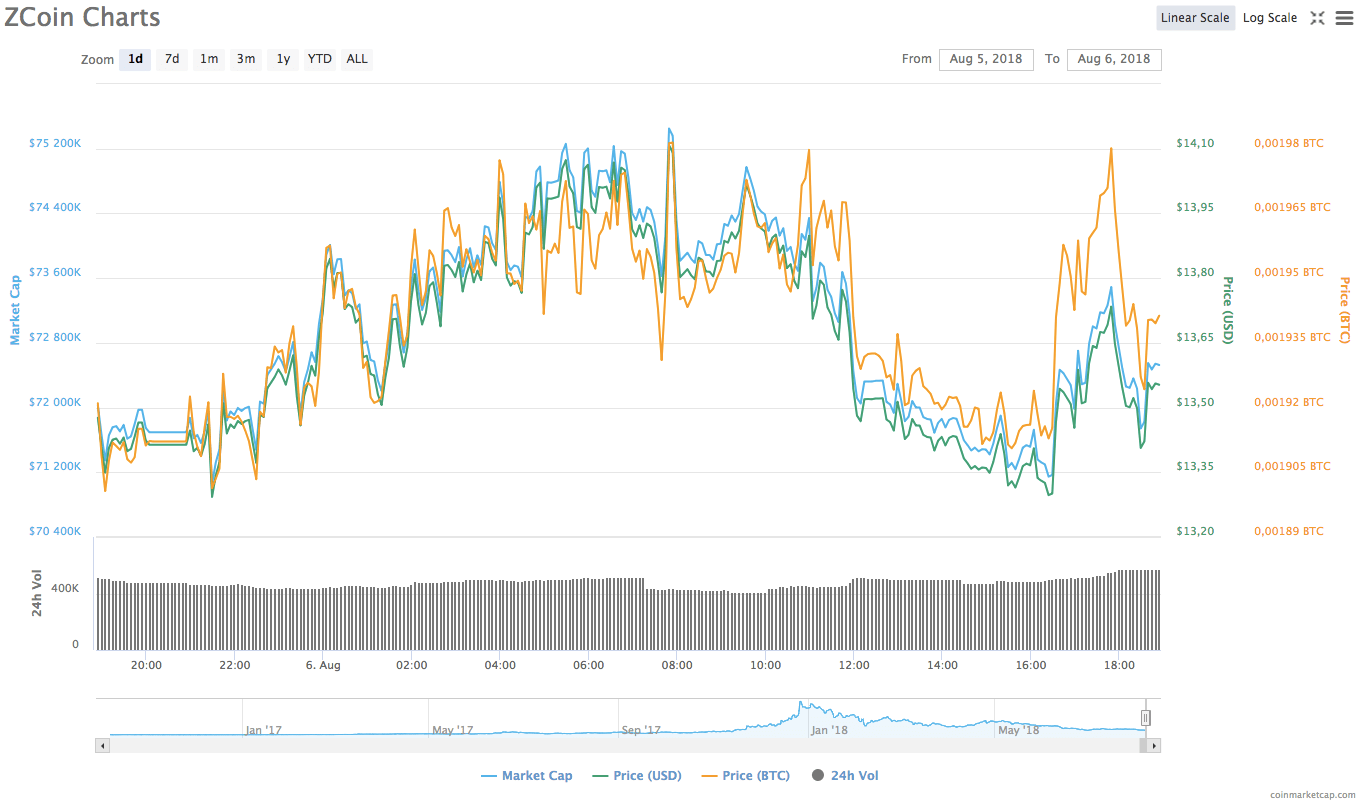Click the $14,10 price axis label
This screenshot has width=1366, height=803.
click(x=1195, y=143)
